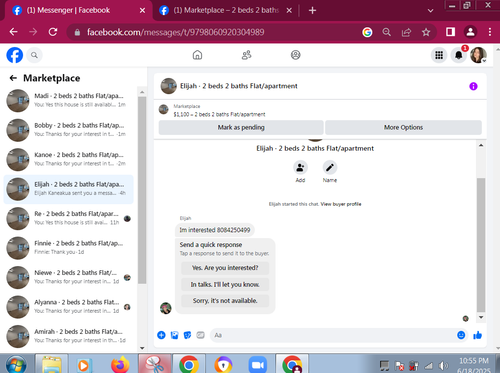Open the Re - 2 beds conversation
500x373 pixels.
[69, 218]
